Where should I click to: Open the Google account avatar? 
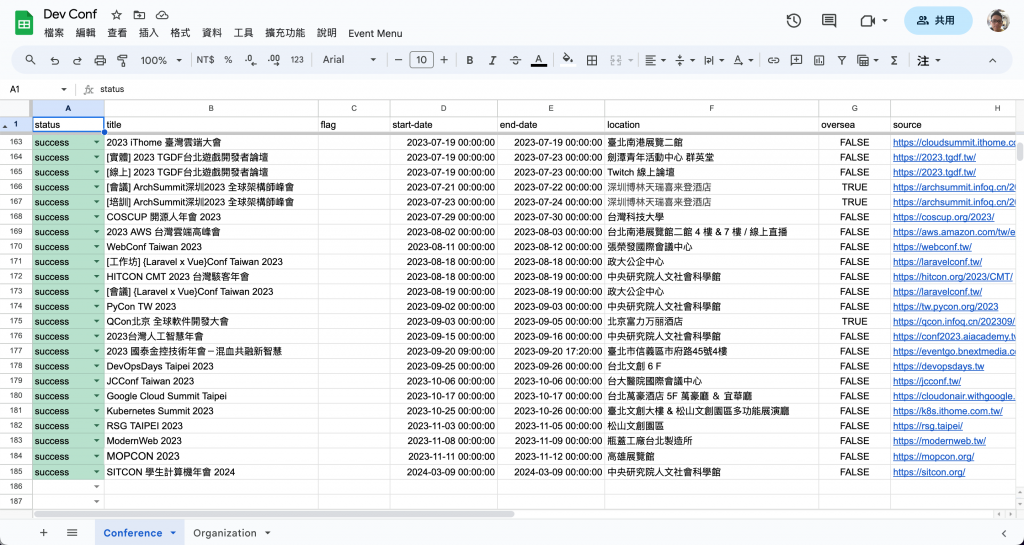998,21
